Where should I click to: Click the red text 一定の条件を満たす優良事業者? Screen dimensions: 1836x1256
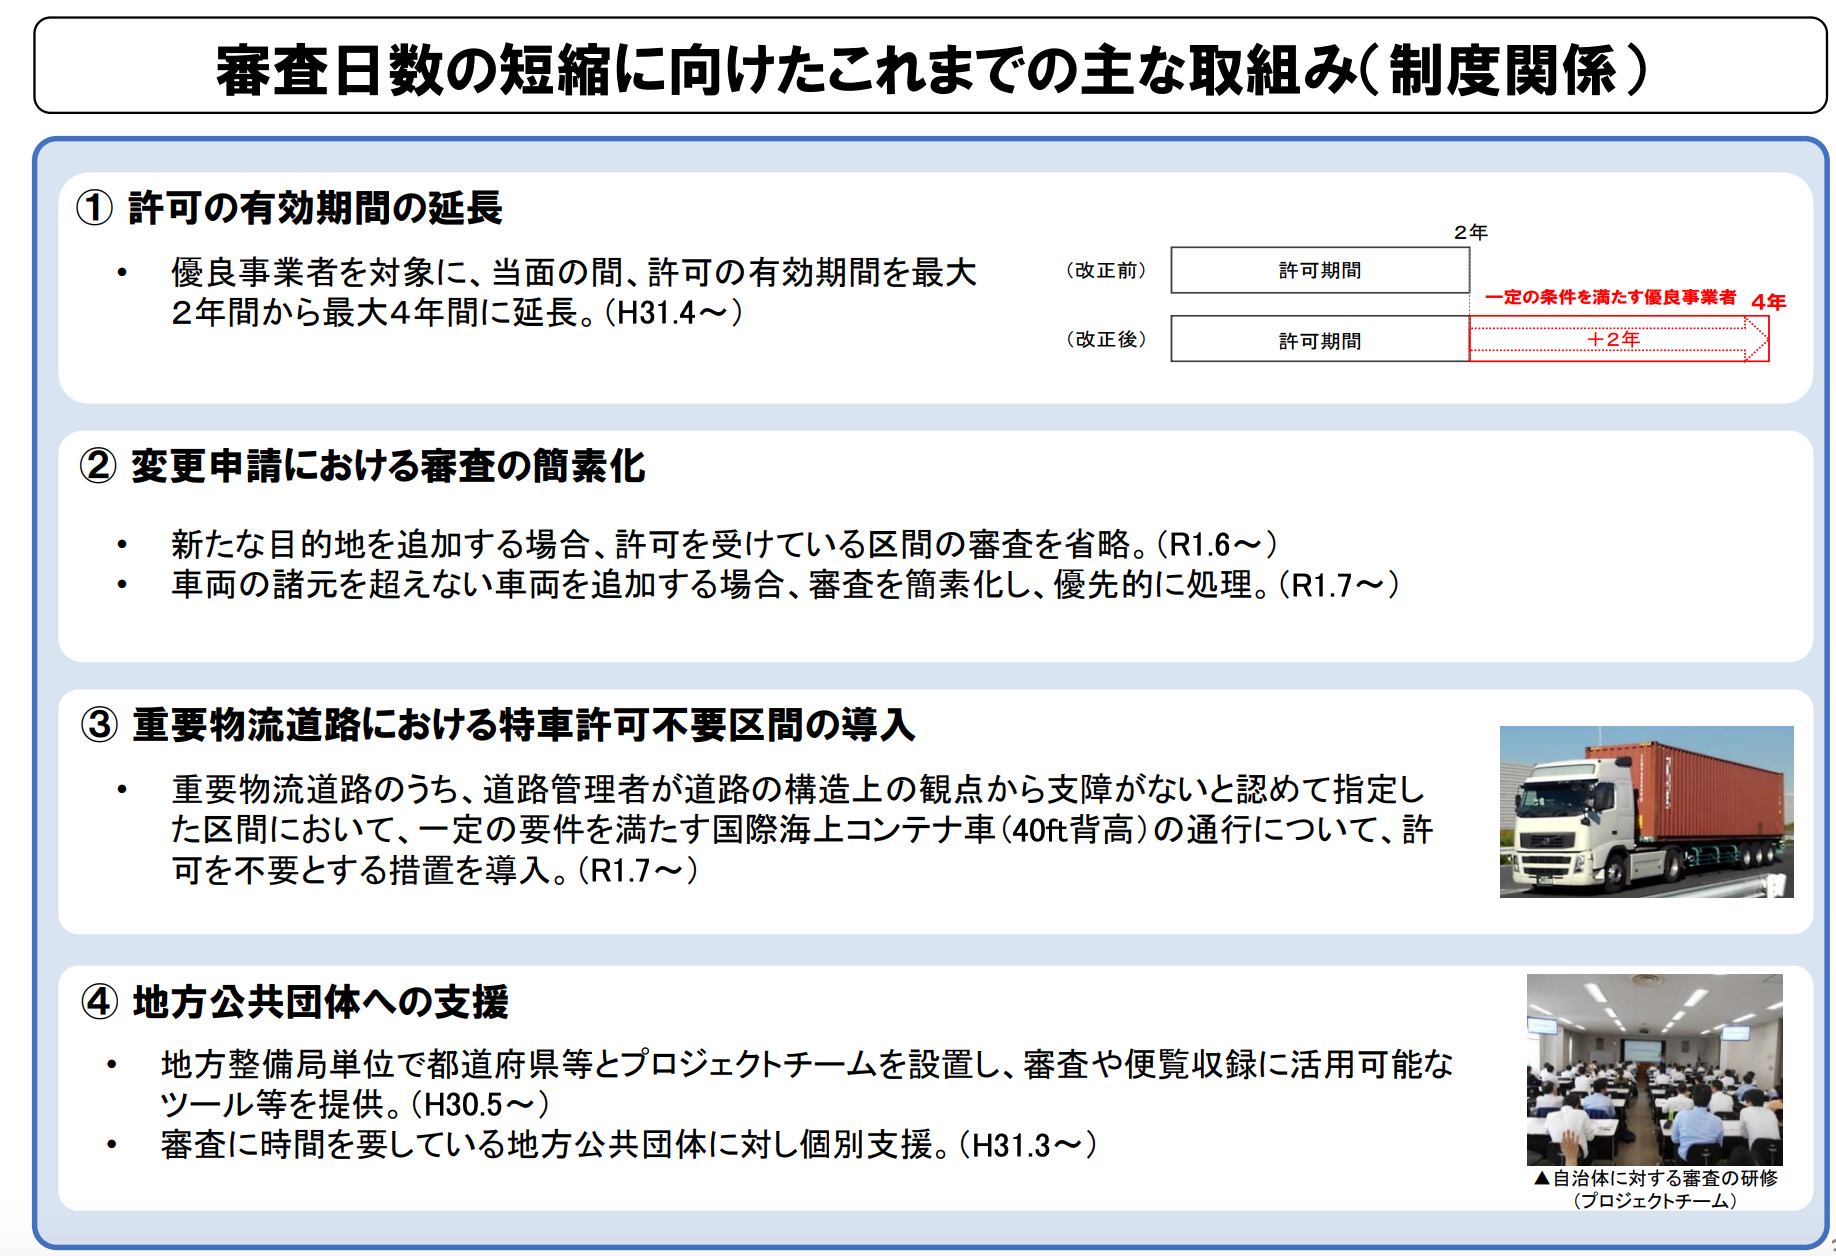(1610, 297)
